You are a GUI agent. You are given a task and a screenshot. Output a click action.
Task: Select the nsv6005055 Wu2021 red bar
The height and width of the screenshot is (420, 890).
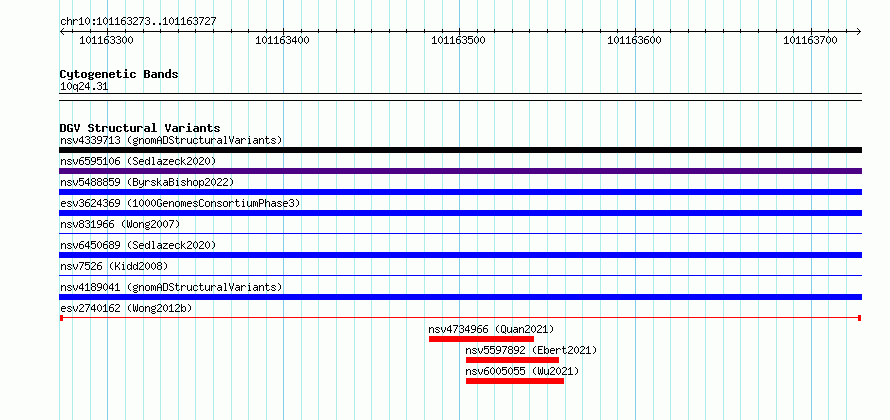tap(515, 381)
